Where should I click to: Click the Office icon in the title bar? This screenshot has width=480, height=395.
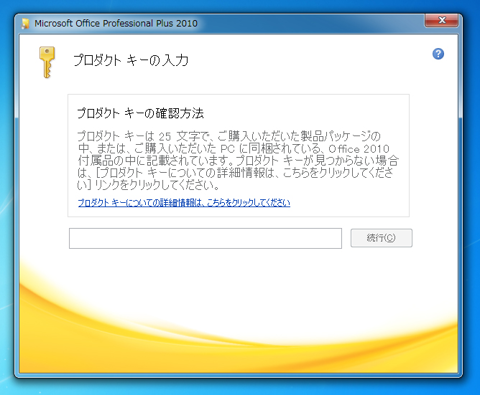(x=26, y=23)
